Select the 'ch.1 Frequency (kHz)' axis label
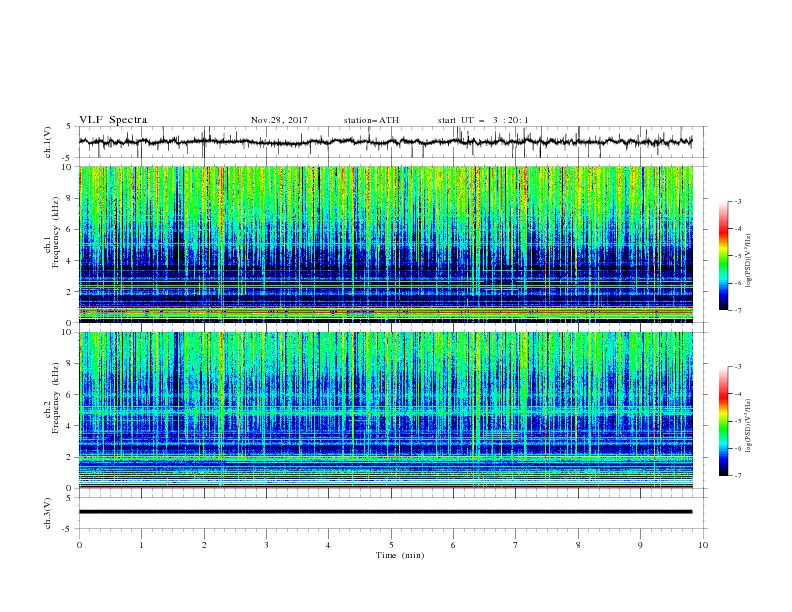The image size is (792, 612). pyautogui.click(x=52, y=232)
